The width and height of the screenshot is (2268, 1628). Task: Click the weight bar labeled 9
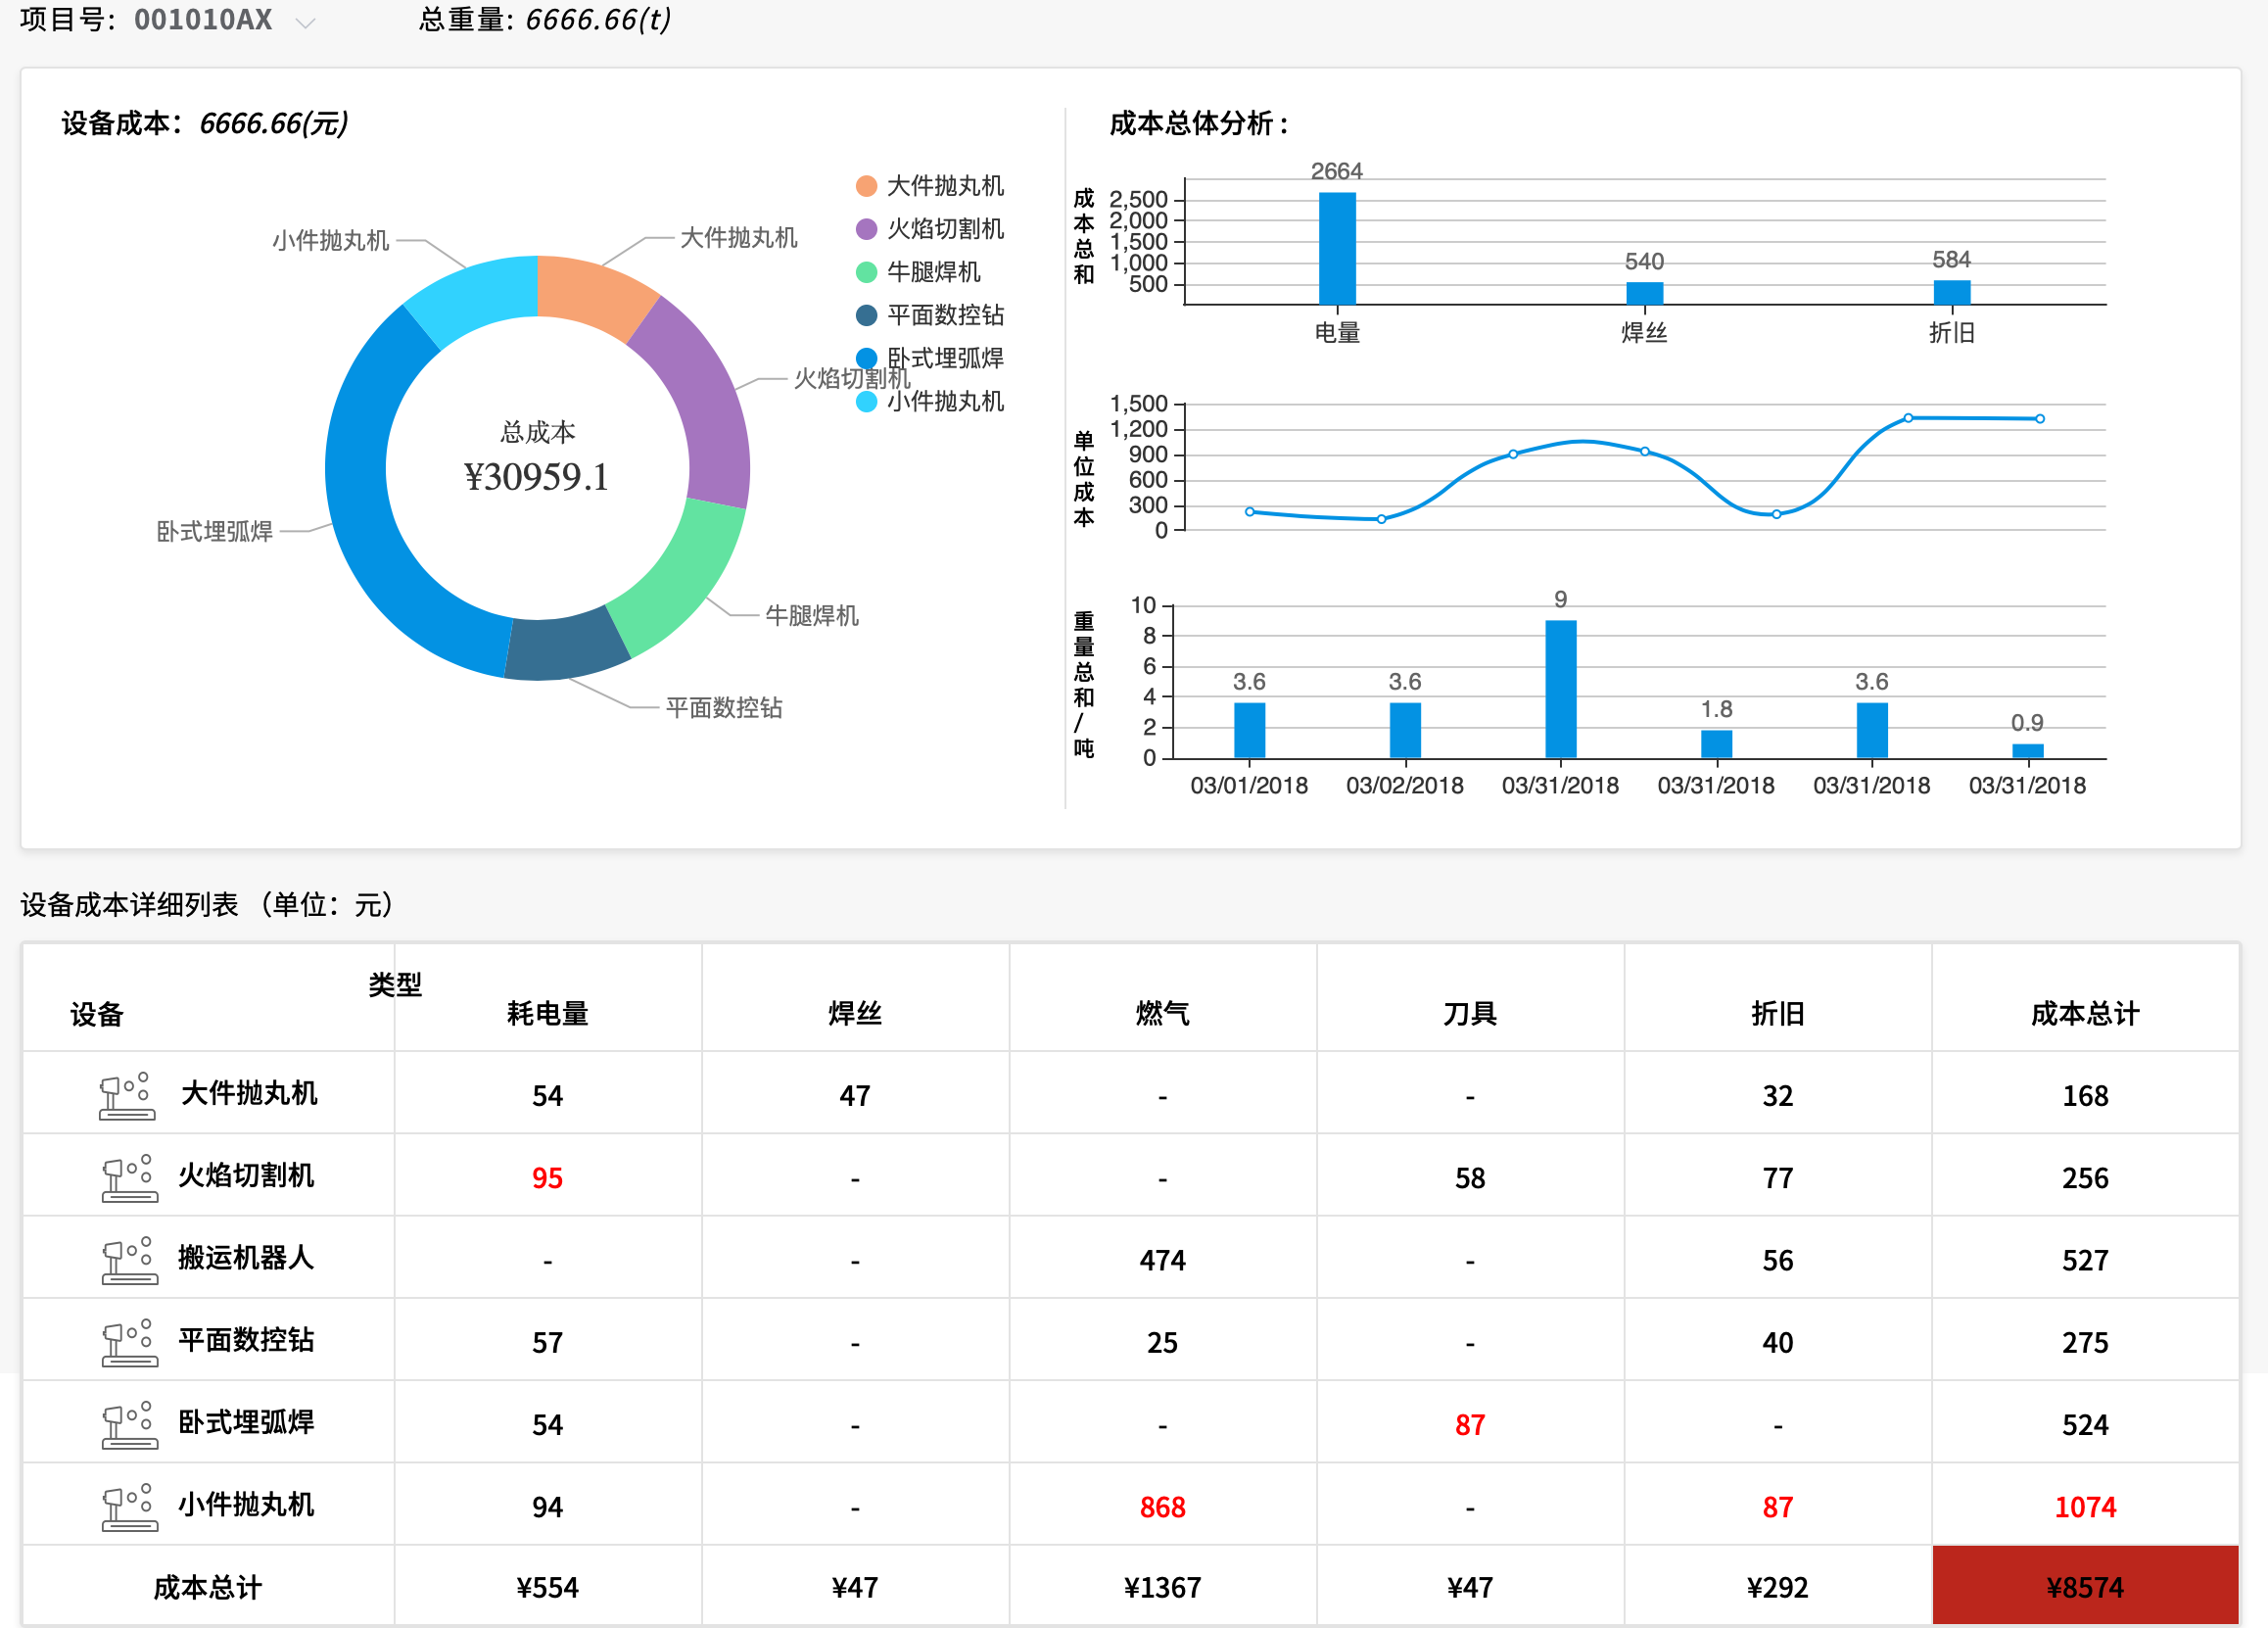point(1560,688)
